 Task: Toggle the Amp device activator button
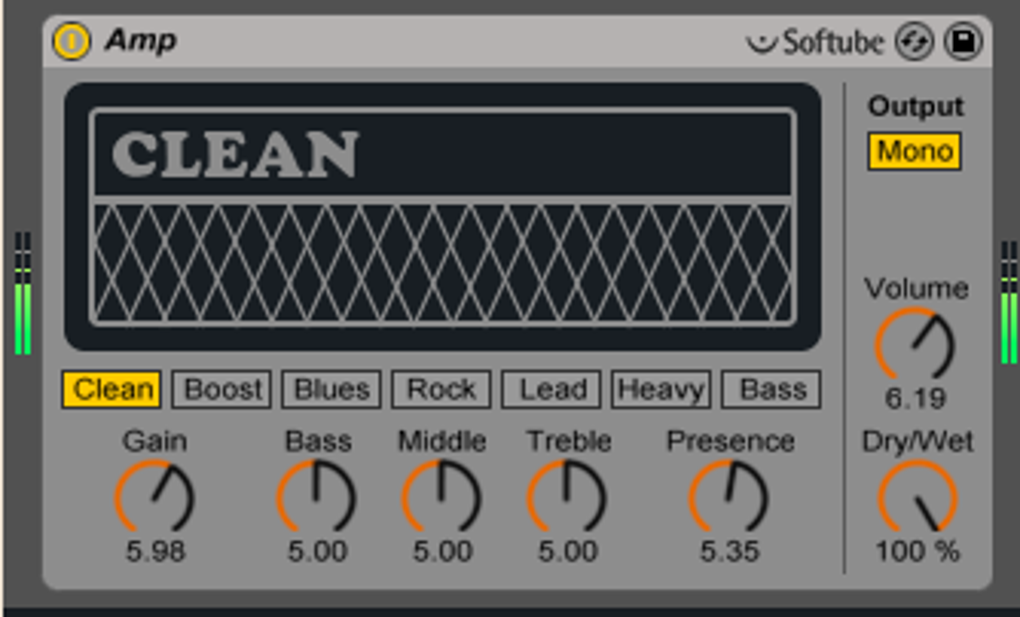[72, 41]
